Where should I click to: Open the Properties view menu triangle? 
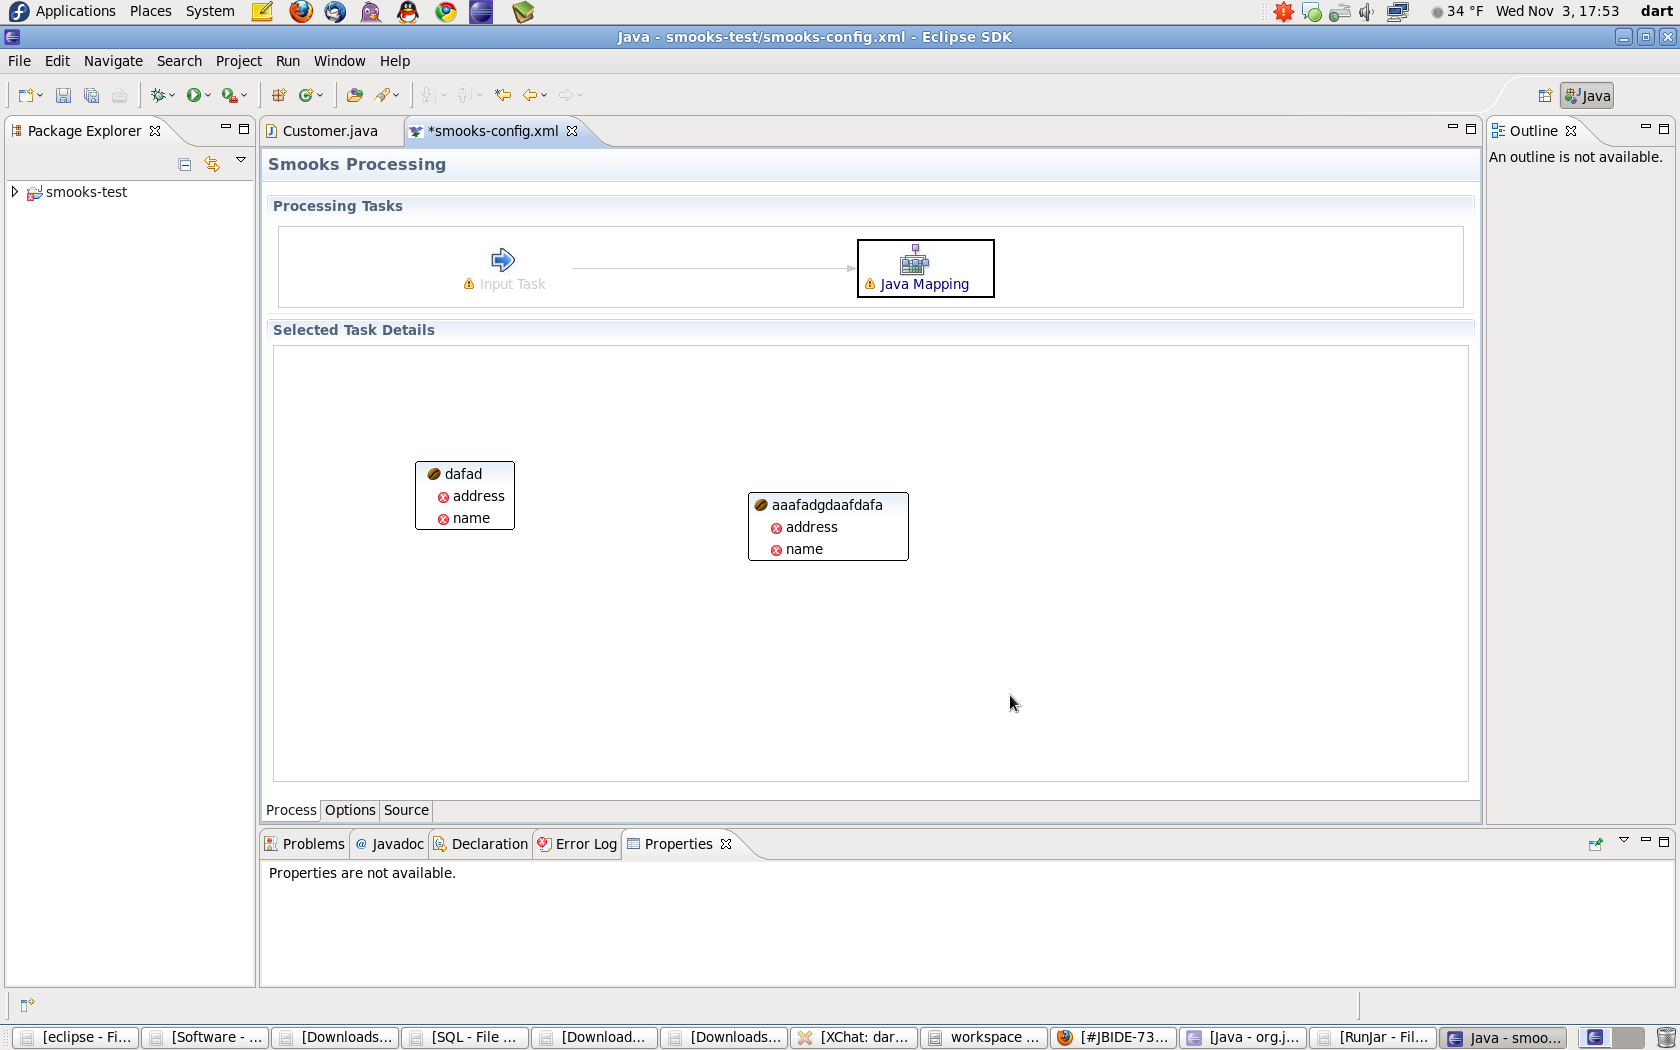point(1624,840)
